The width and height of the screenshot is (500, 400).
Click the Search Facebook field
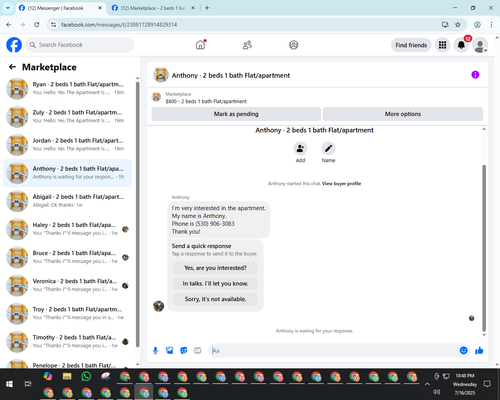(x=80, y=45)
